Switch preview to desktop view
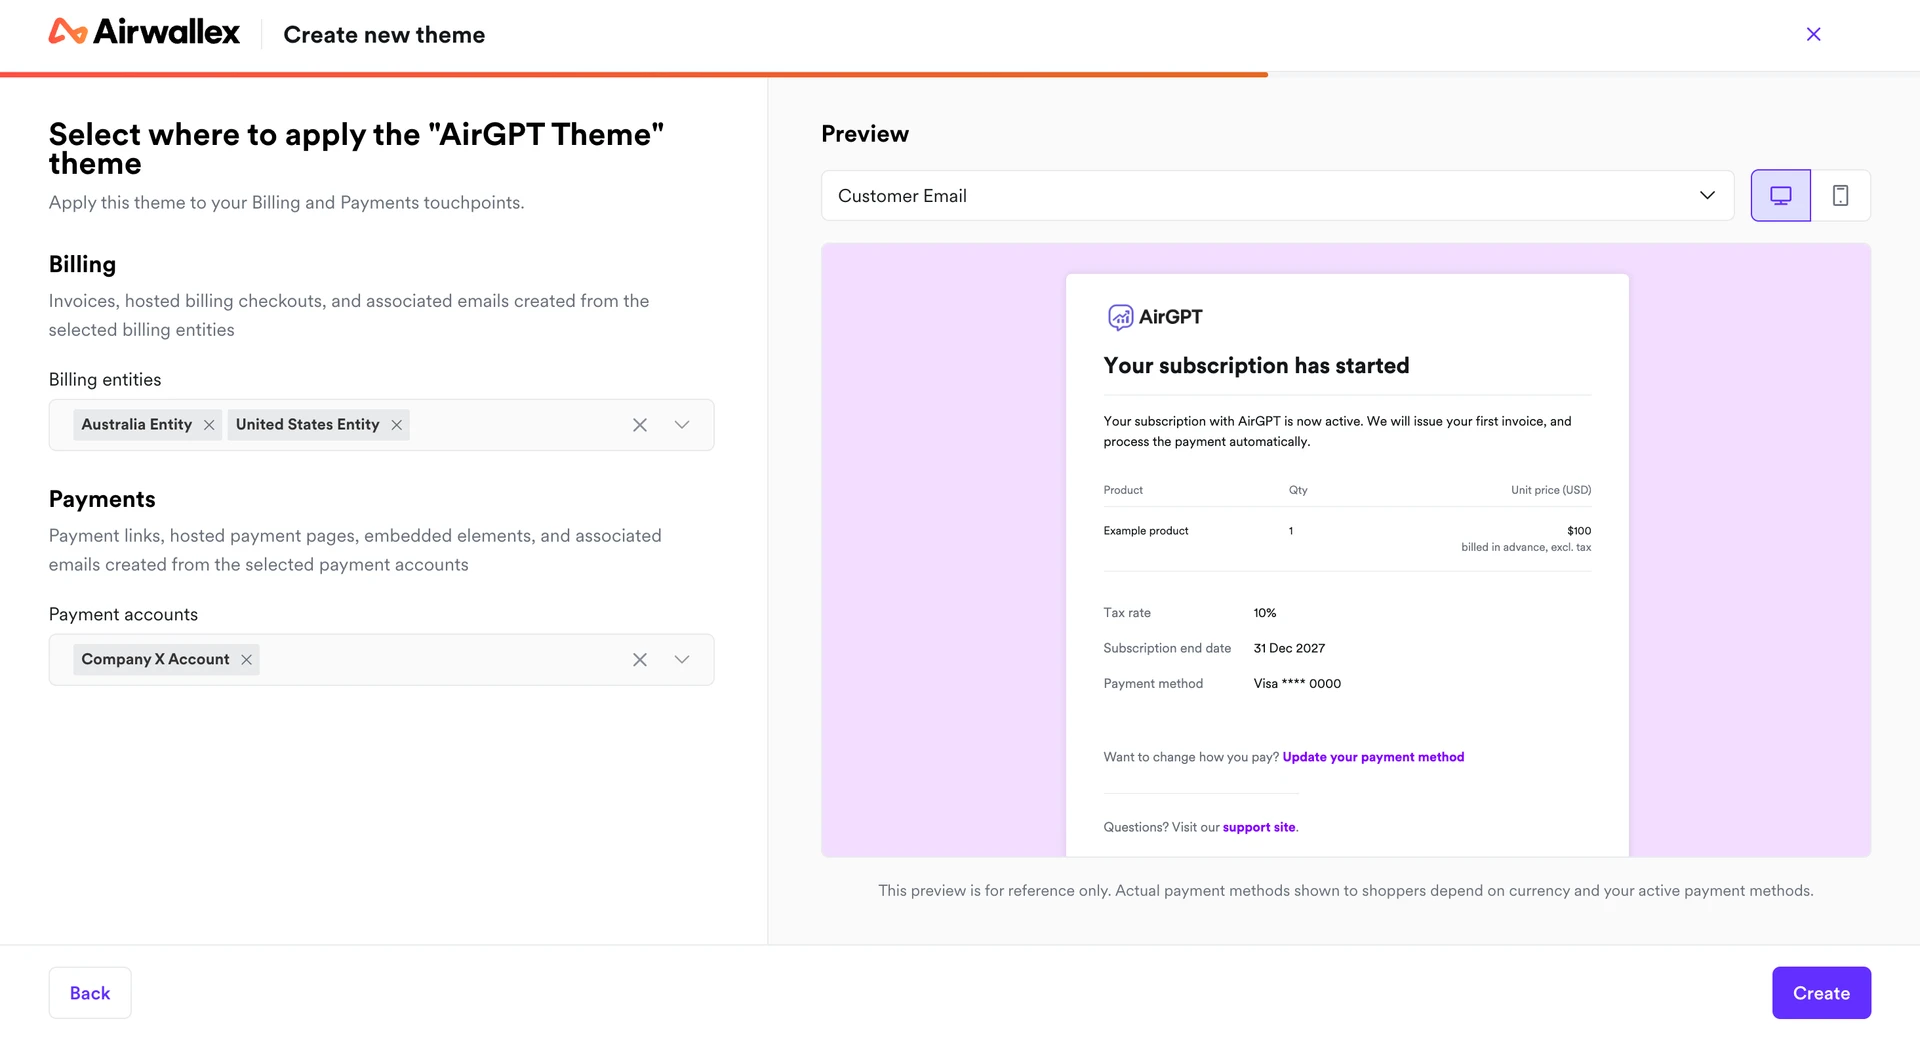The image size is (1920, 1044). click(x=1780, y=196)
